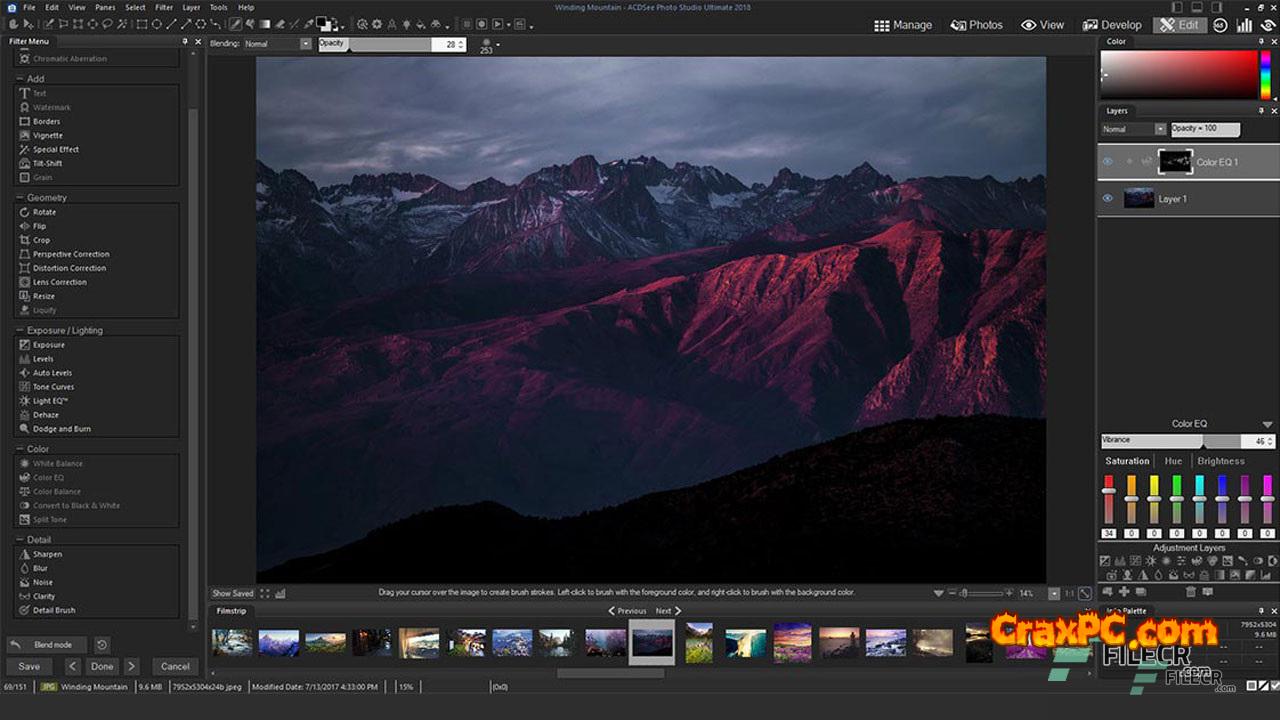Hide the Color EQ 1 layer
Screen dimensions: 1280x720
point(1107,161)
